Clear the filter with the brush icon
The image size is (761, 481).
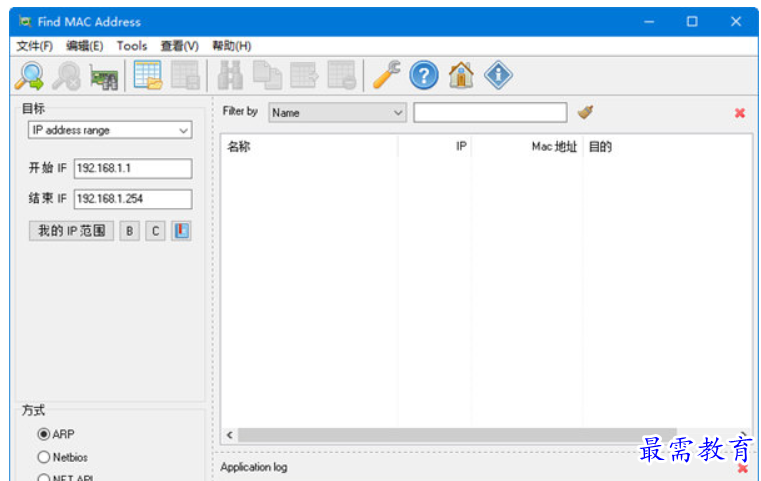pyautogui.click(x=585, y=112)
